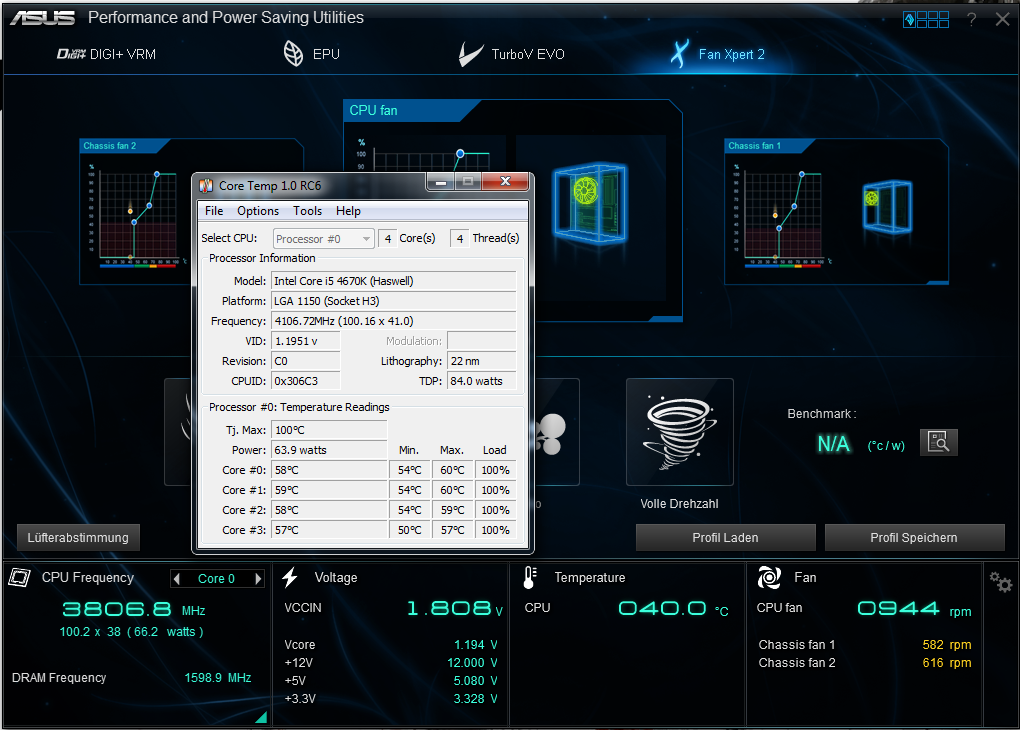Click the CPU Frequency chip icon

(x=20, y=577)
